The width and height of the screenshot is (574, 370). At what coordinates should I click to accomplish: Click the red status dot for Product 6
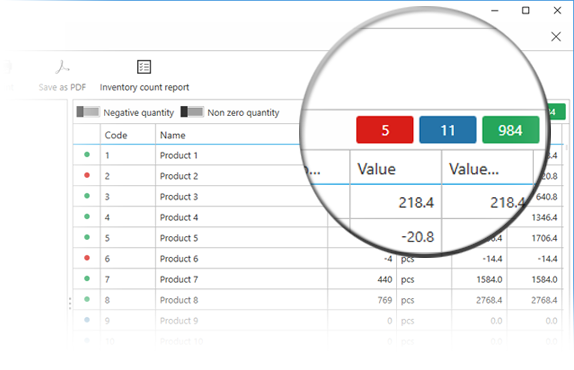87,258
